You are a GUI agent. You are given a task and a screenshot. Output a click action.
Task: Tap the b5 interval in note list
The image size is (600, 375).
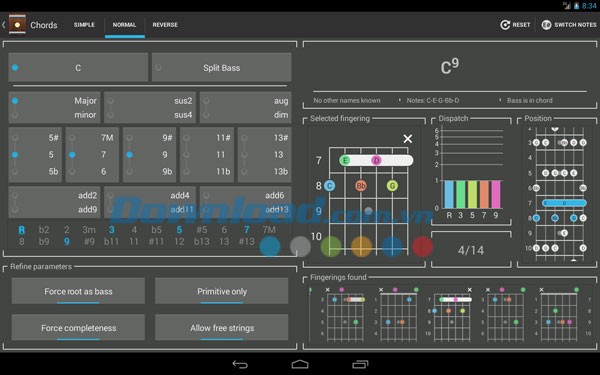(x=157, y=230)
